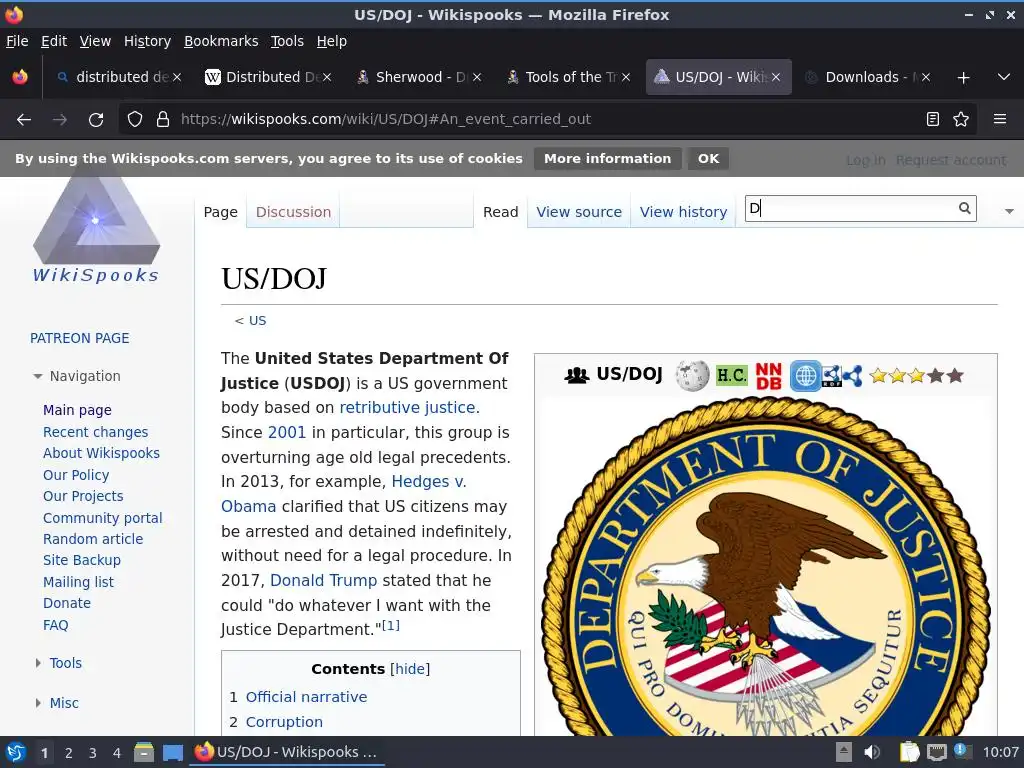Screen dimensions: 1024x768
Task: Open a new tab with plus button
Action: (963, 78)
